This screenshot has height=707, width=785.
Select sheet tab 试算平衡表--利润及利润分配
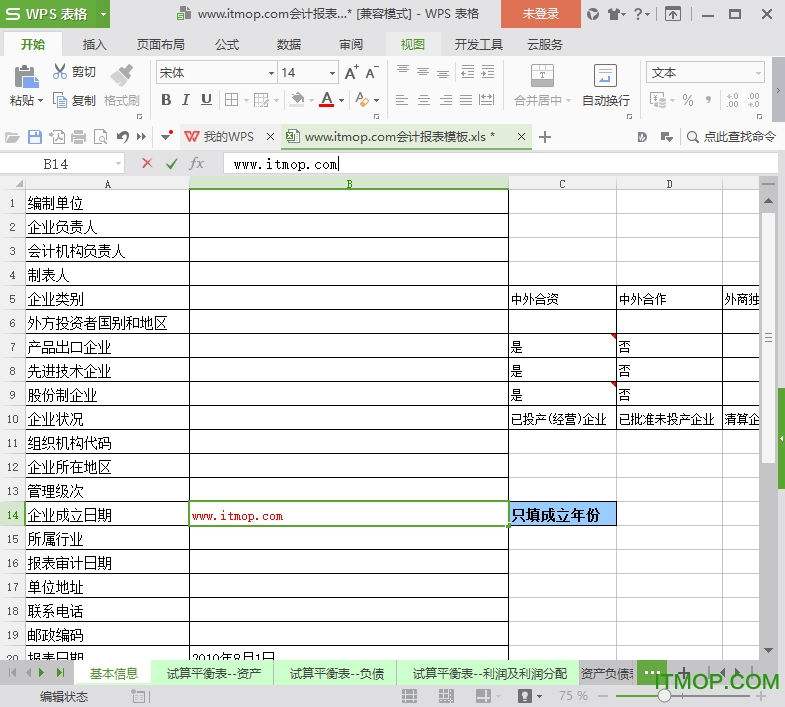489,673
